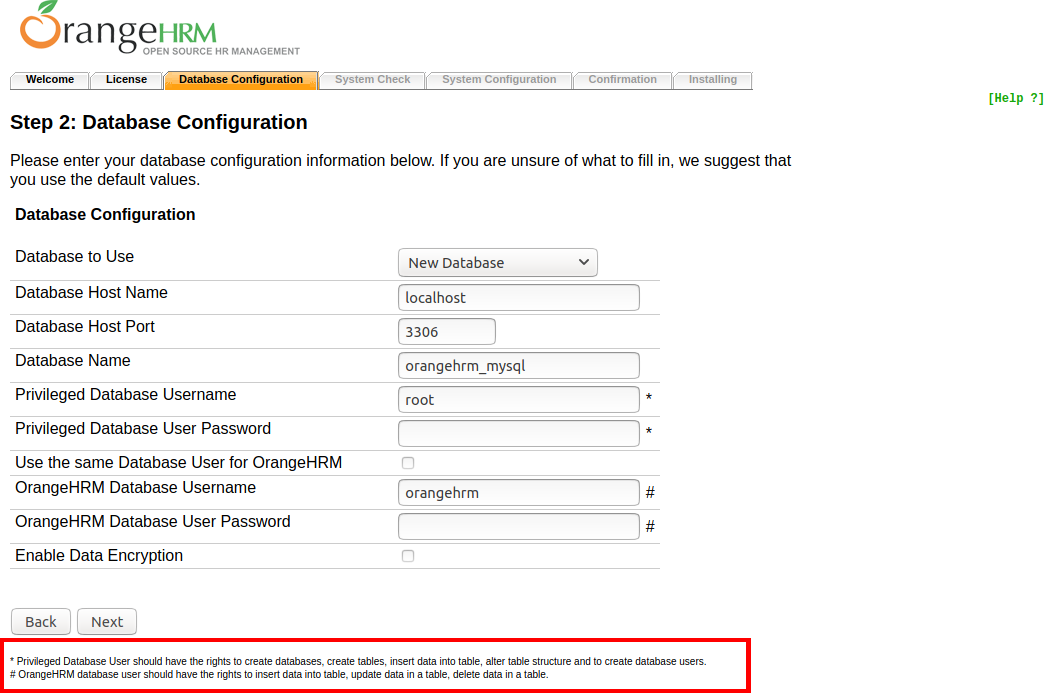Click the Database Host Name field

point(518,298)
